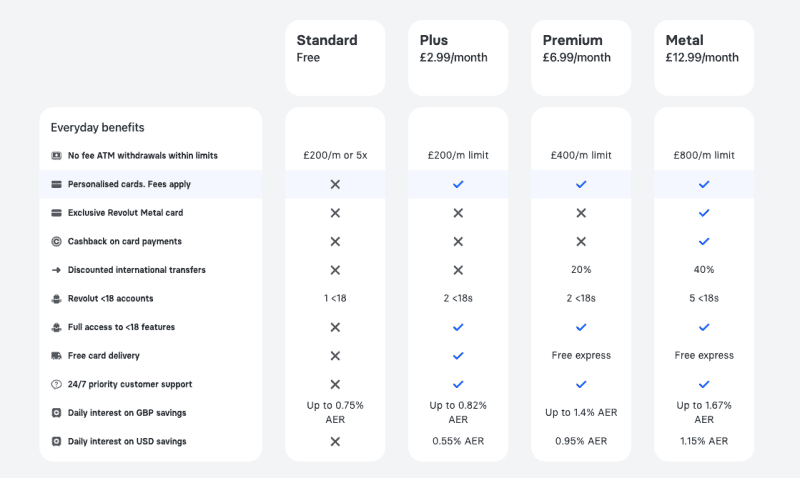
Task: Click the Personalised cards card icon
Action: point(57,184)
